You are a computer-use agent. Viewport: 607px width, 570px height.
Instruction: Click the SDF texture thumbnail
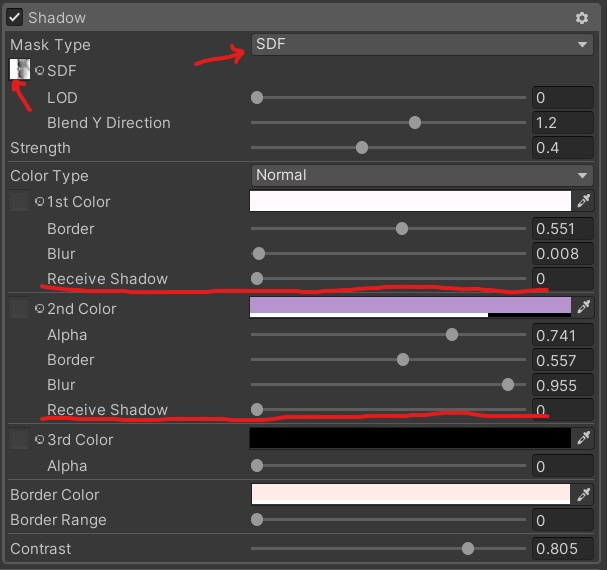pos(19,70)
